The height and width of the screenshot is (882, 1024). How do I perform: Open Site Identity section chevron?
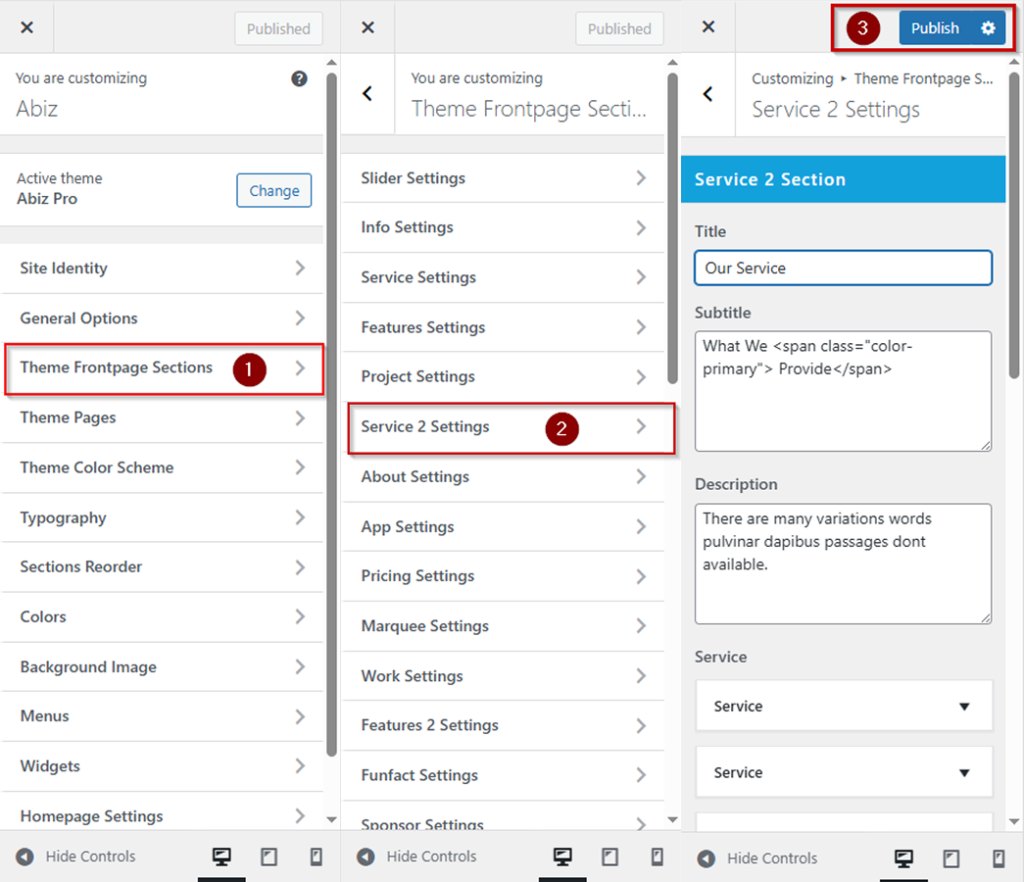click(299, 268)
